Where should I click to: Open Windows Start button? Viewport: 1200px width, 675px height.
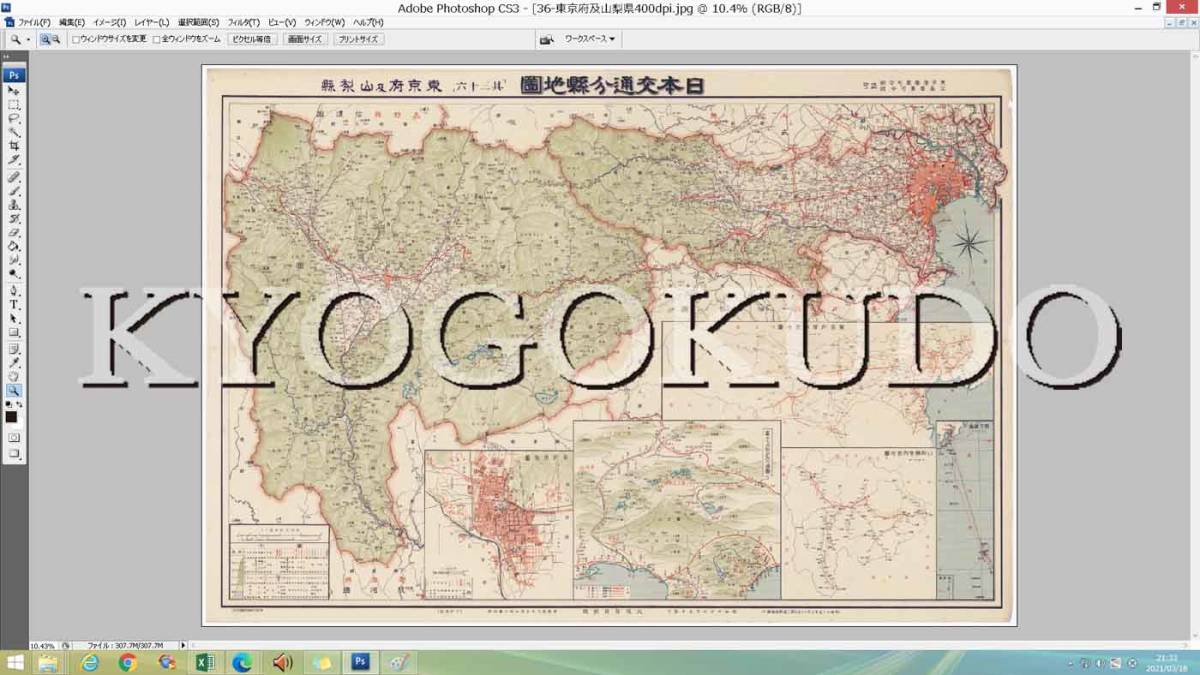pyautogui.click(x=15, y=663)
